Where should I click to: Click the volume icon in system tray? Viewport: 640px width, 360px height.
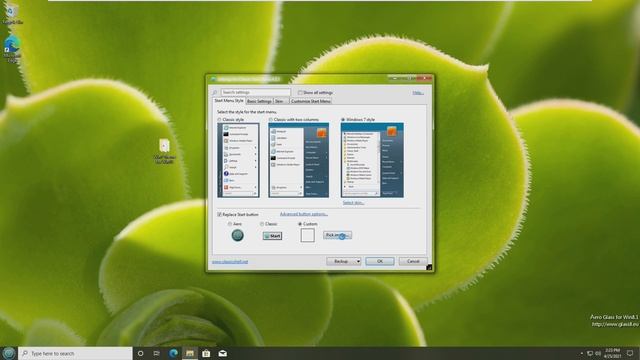pos(598,353)
